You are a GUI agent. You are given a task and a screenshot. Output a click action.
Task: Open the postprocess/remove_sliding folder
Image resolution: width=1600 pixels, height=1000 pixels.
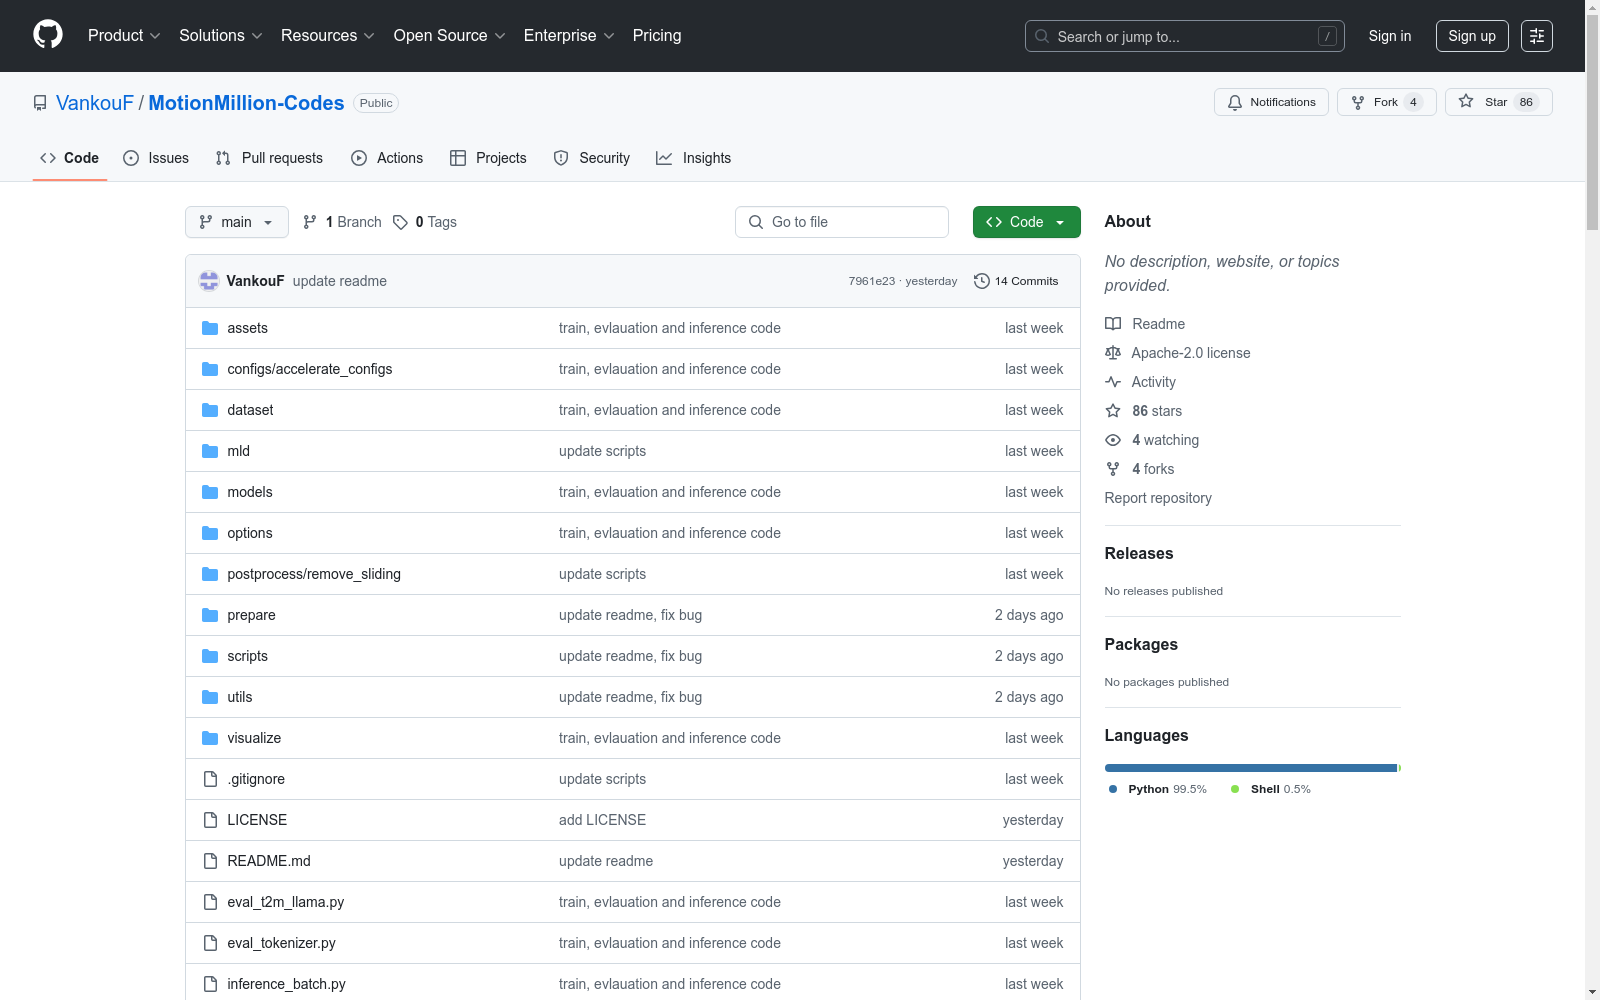pos(314,574)
